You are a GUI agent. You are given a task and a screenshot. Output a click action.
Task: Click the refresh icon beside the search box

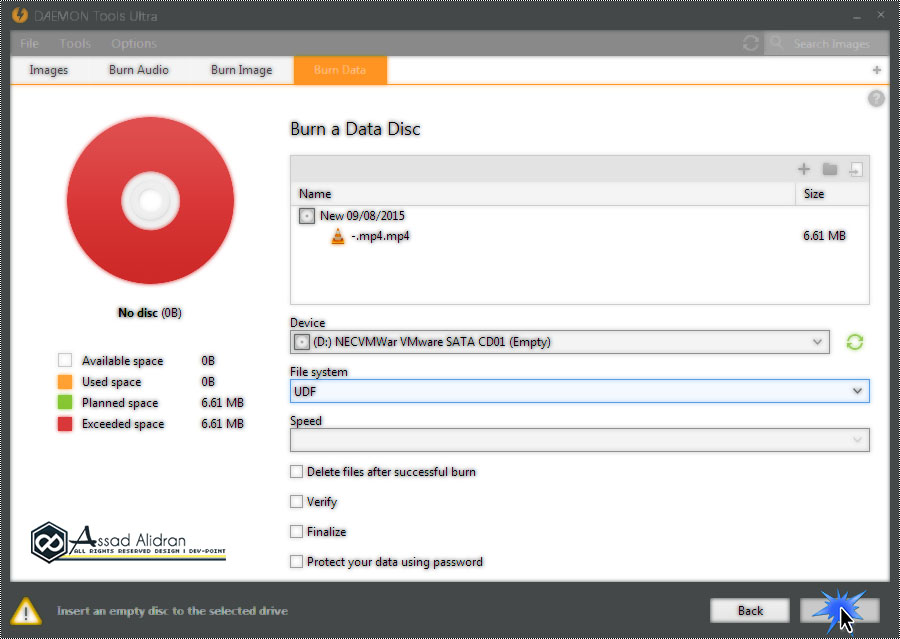click(x=751, y=43)
